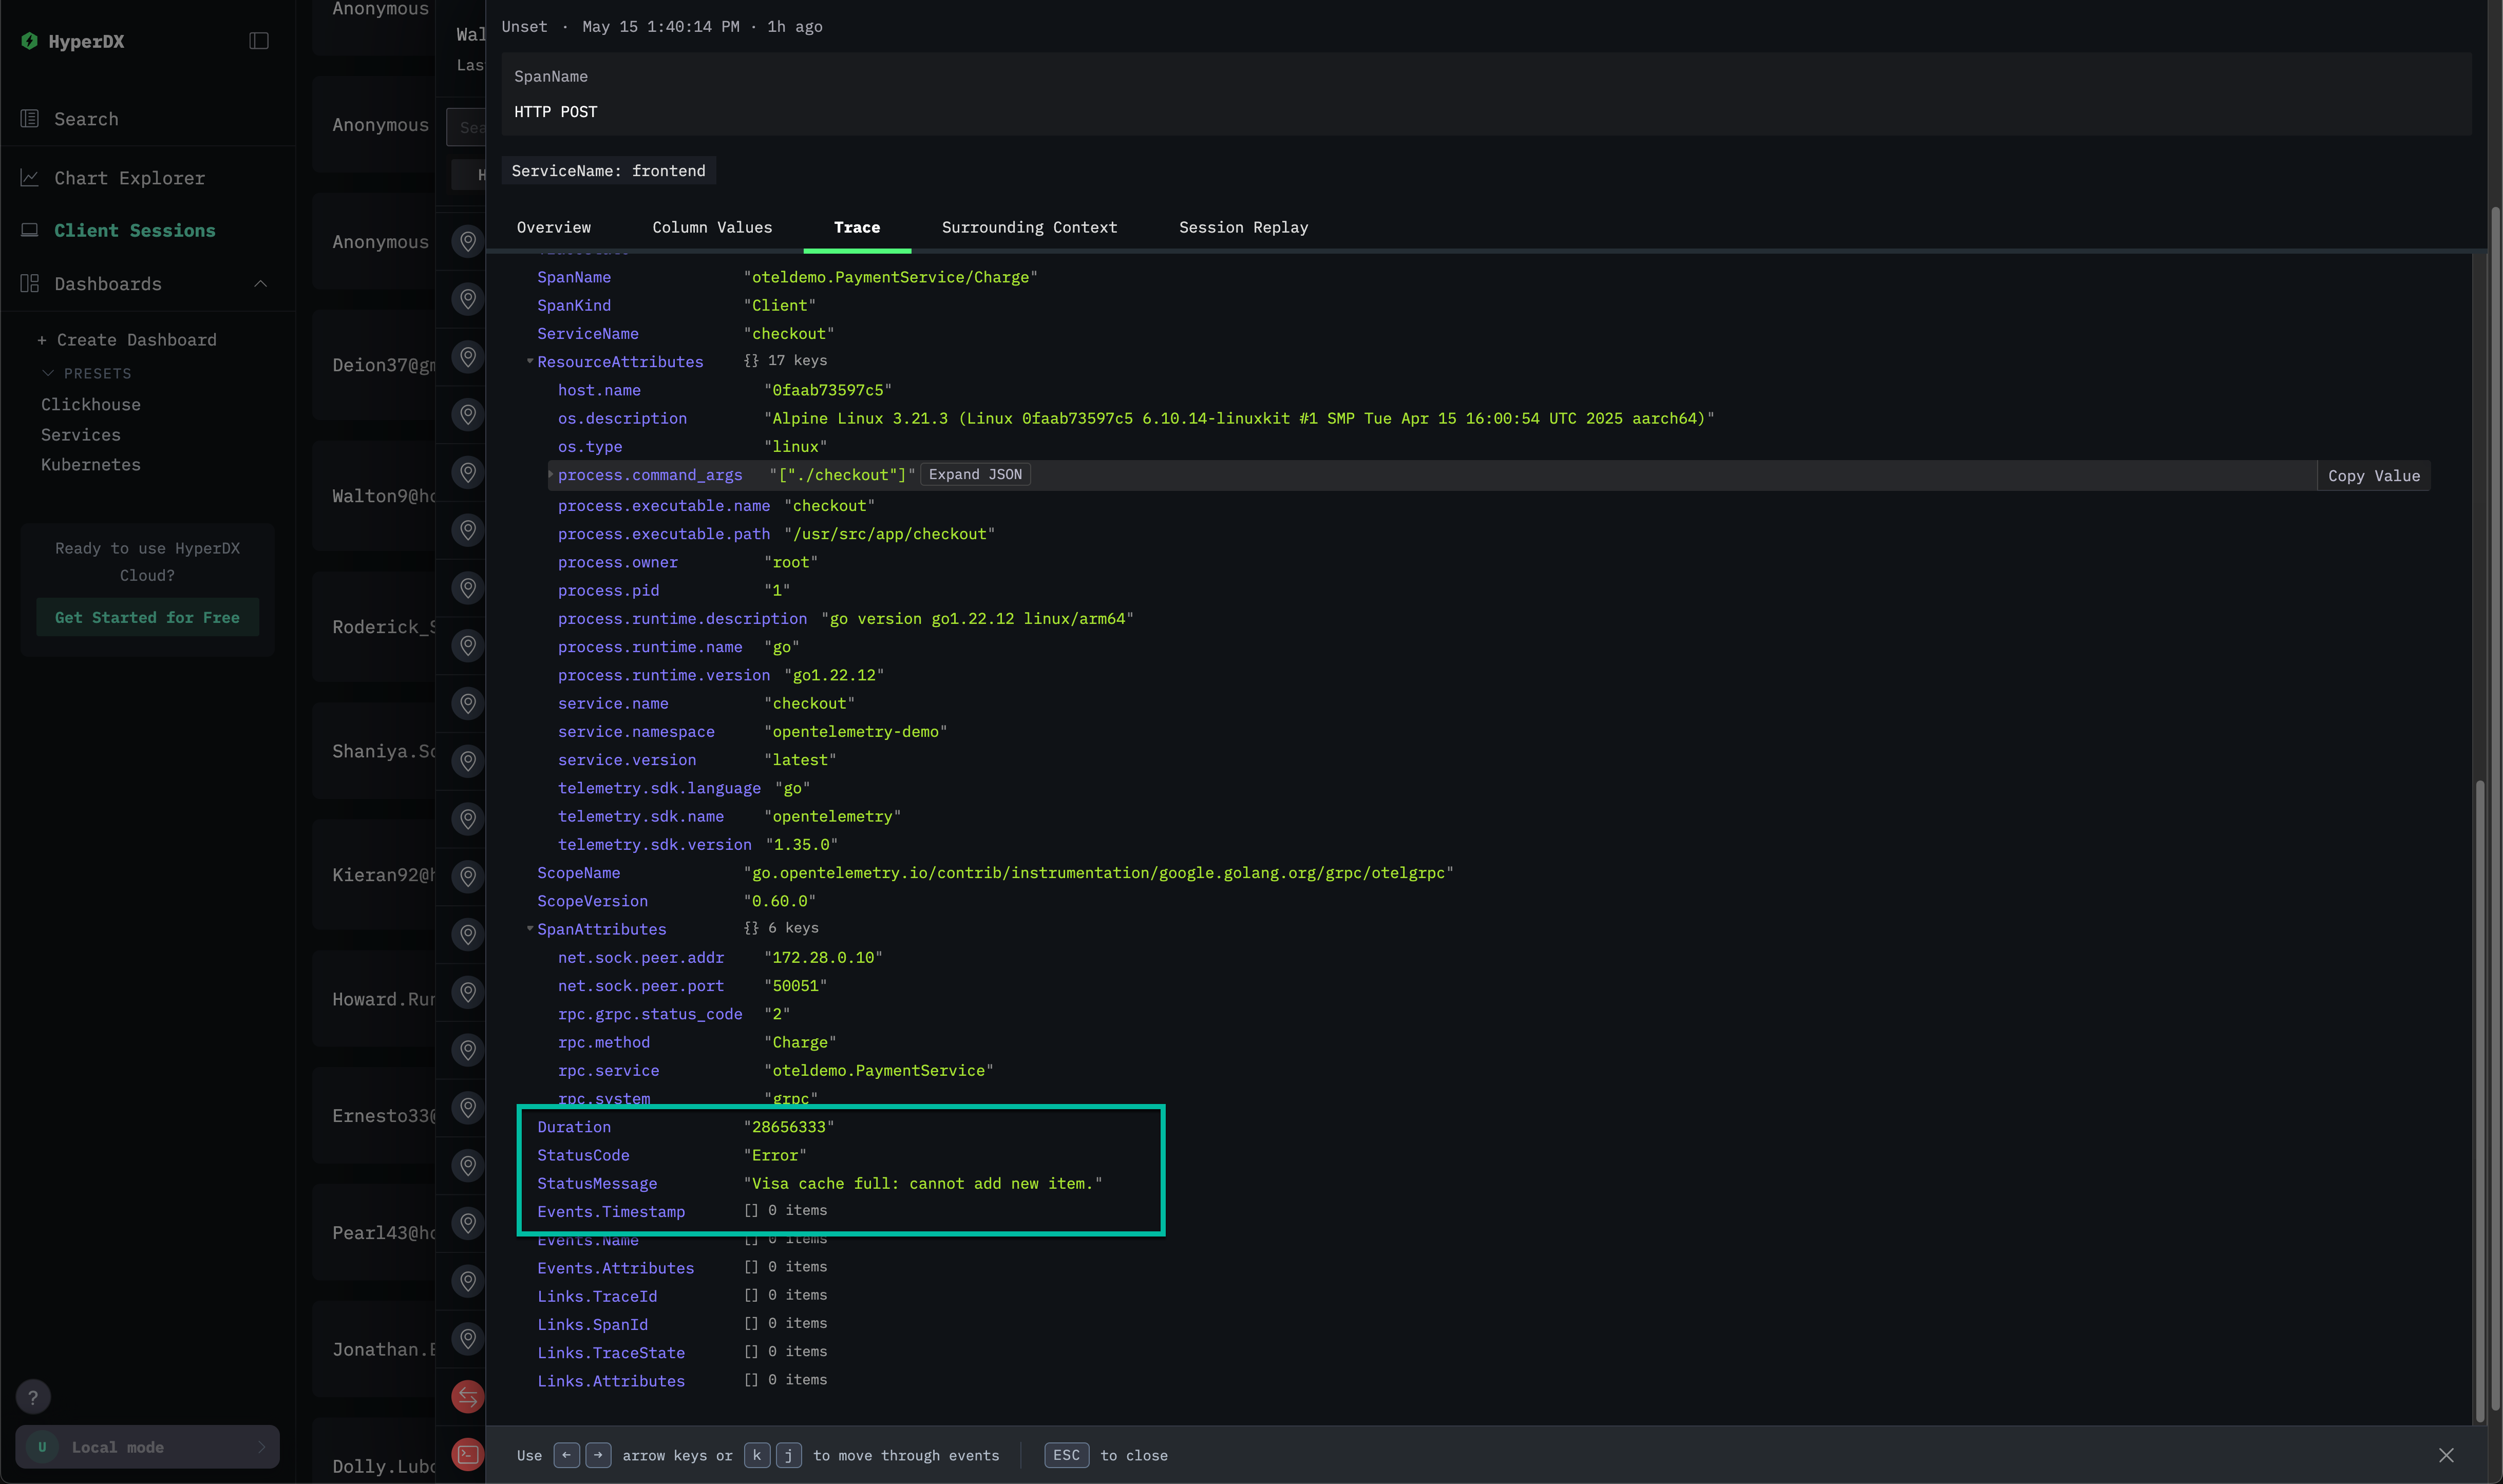
Task: Click the red network request event icon
Action: click(467, 1397)
